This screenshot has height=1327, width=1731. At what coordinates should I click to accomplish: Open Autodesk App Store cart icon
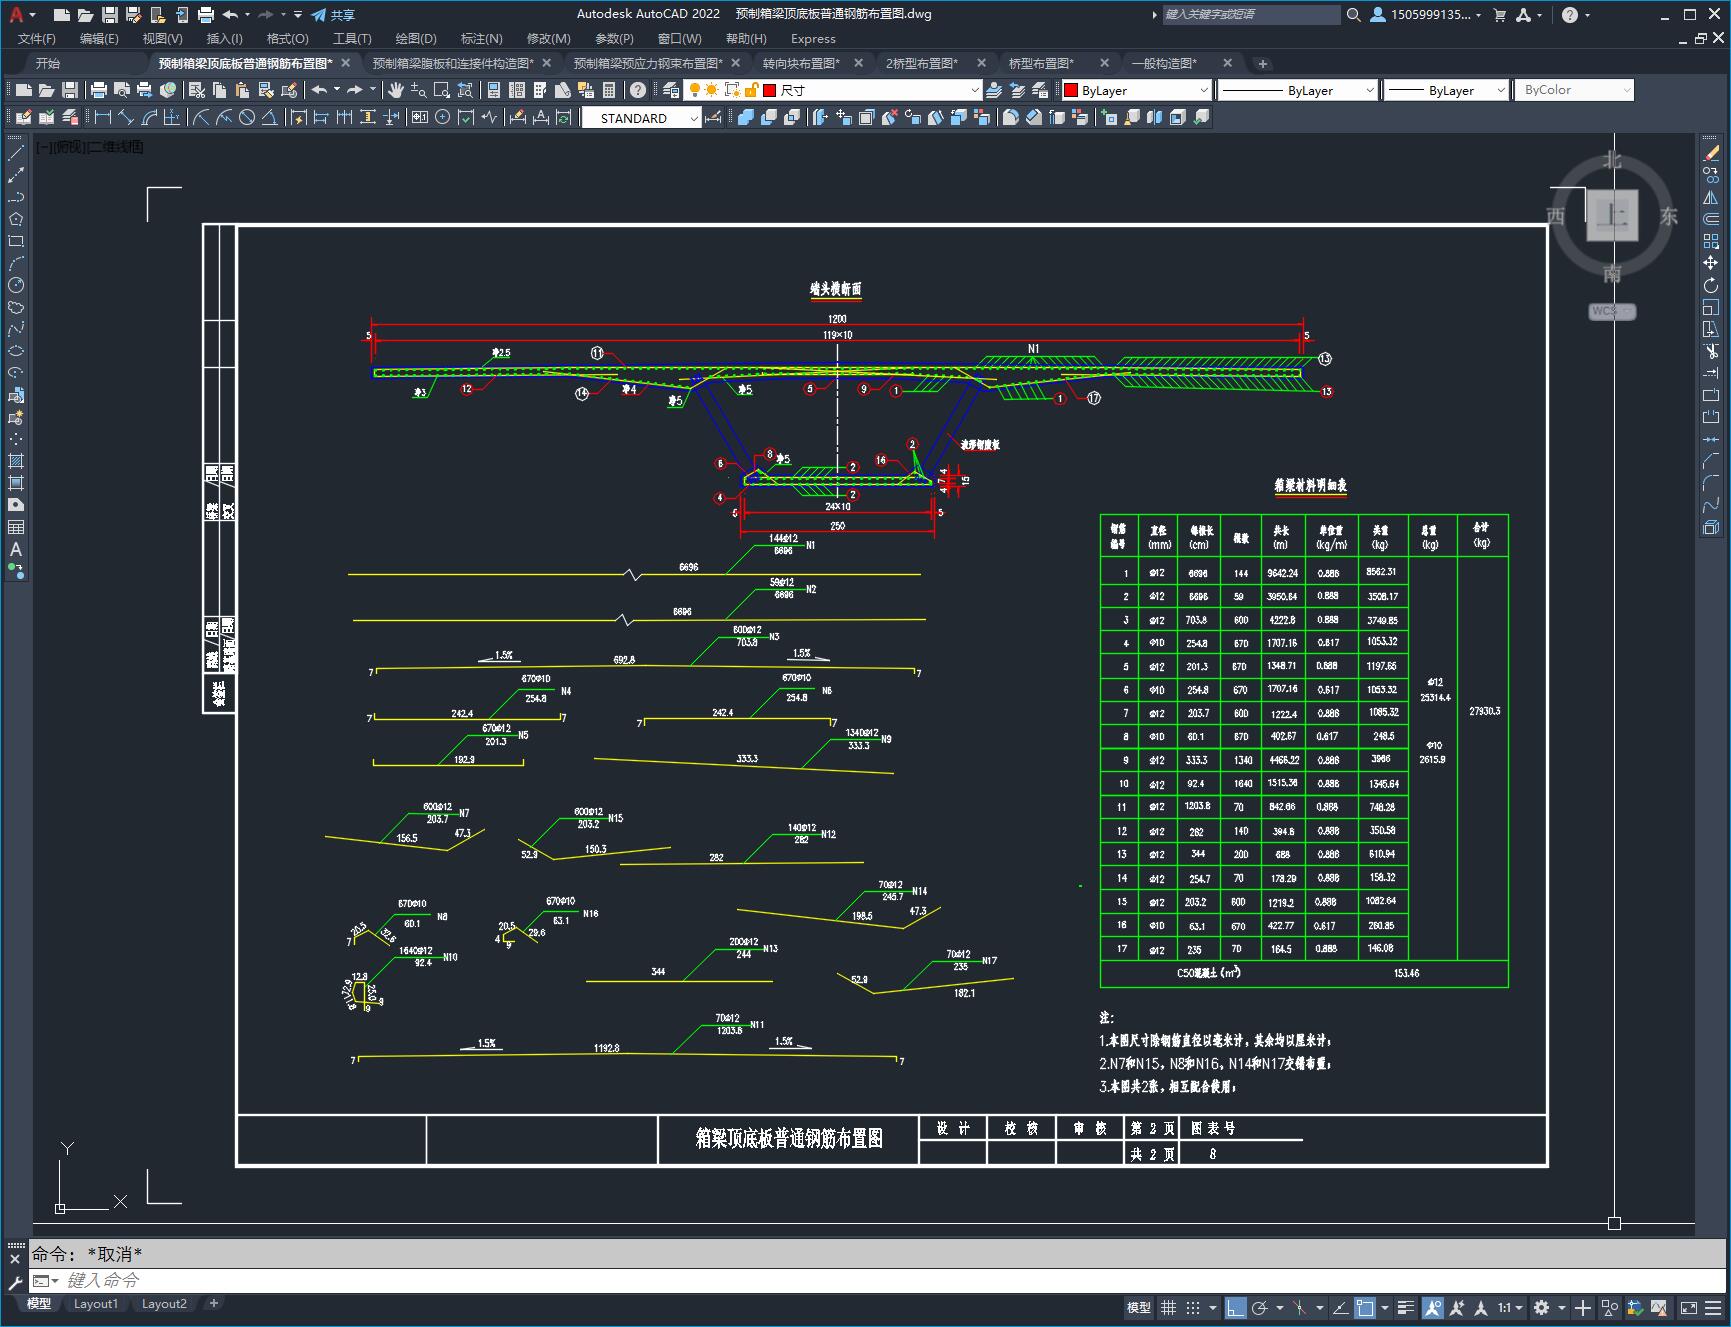pyautogui.click(x=1499, y=15)
